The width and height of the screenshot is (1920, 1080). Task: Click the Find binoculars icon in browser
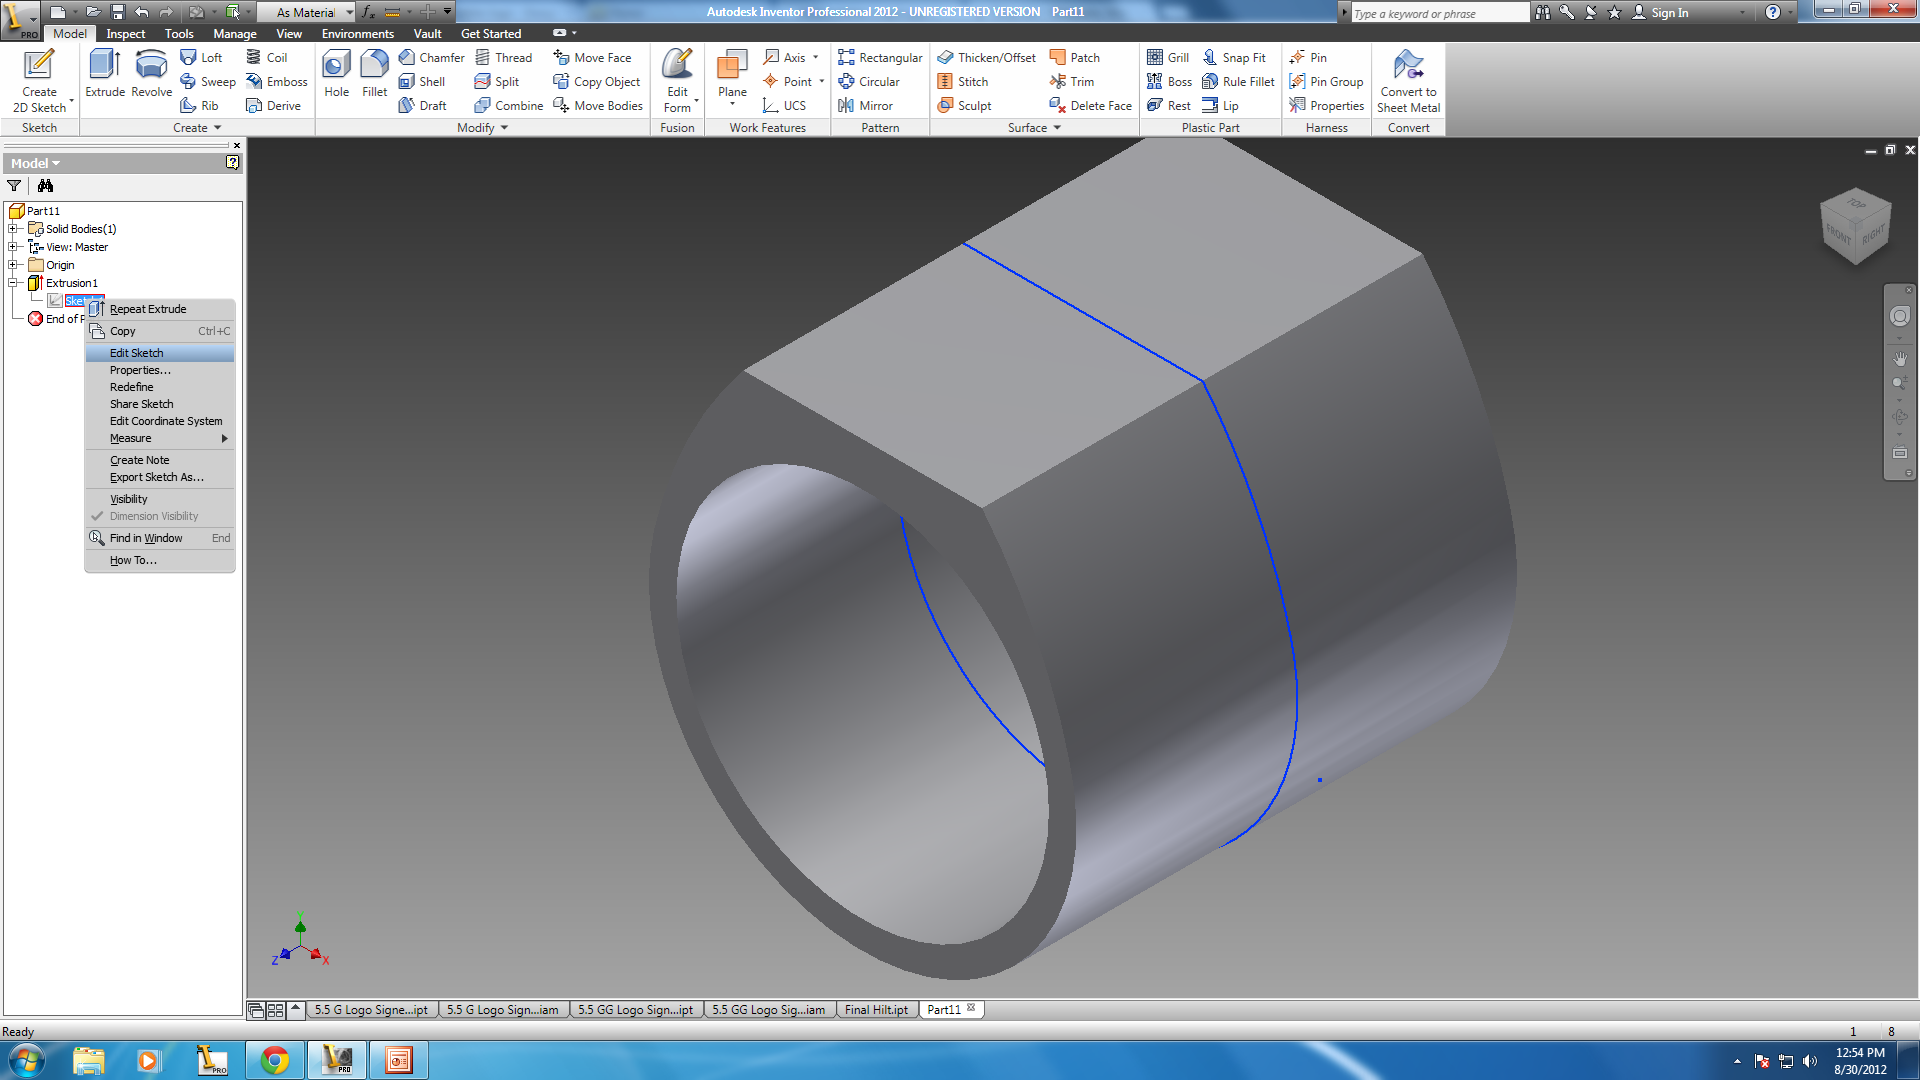tap(45, 185)
